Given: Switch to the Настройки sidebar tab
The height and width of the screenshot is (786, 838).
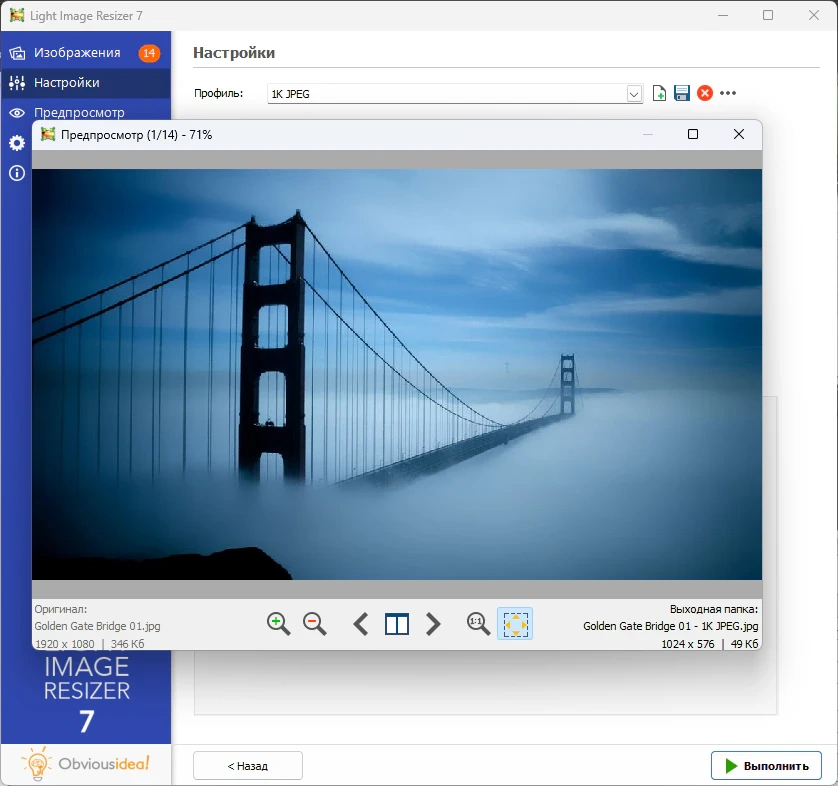Looking at the screenshot, I should (x=66, y=83).
